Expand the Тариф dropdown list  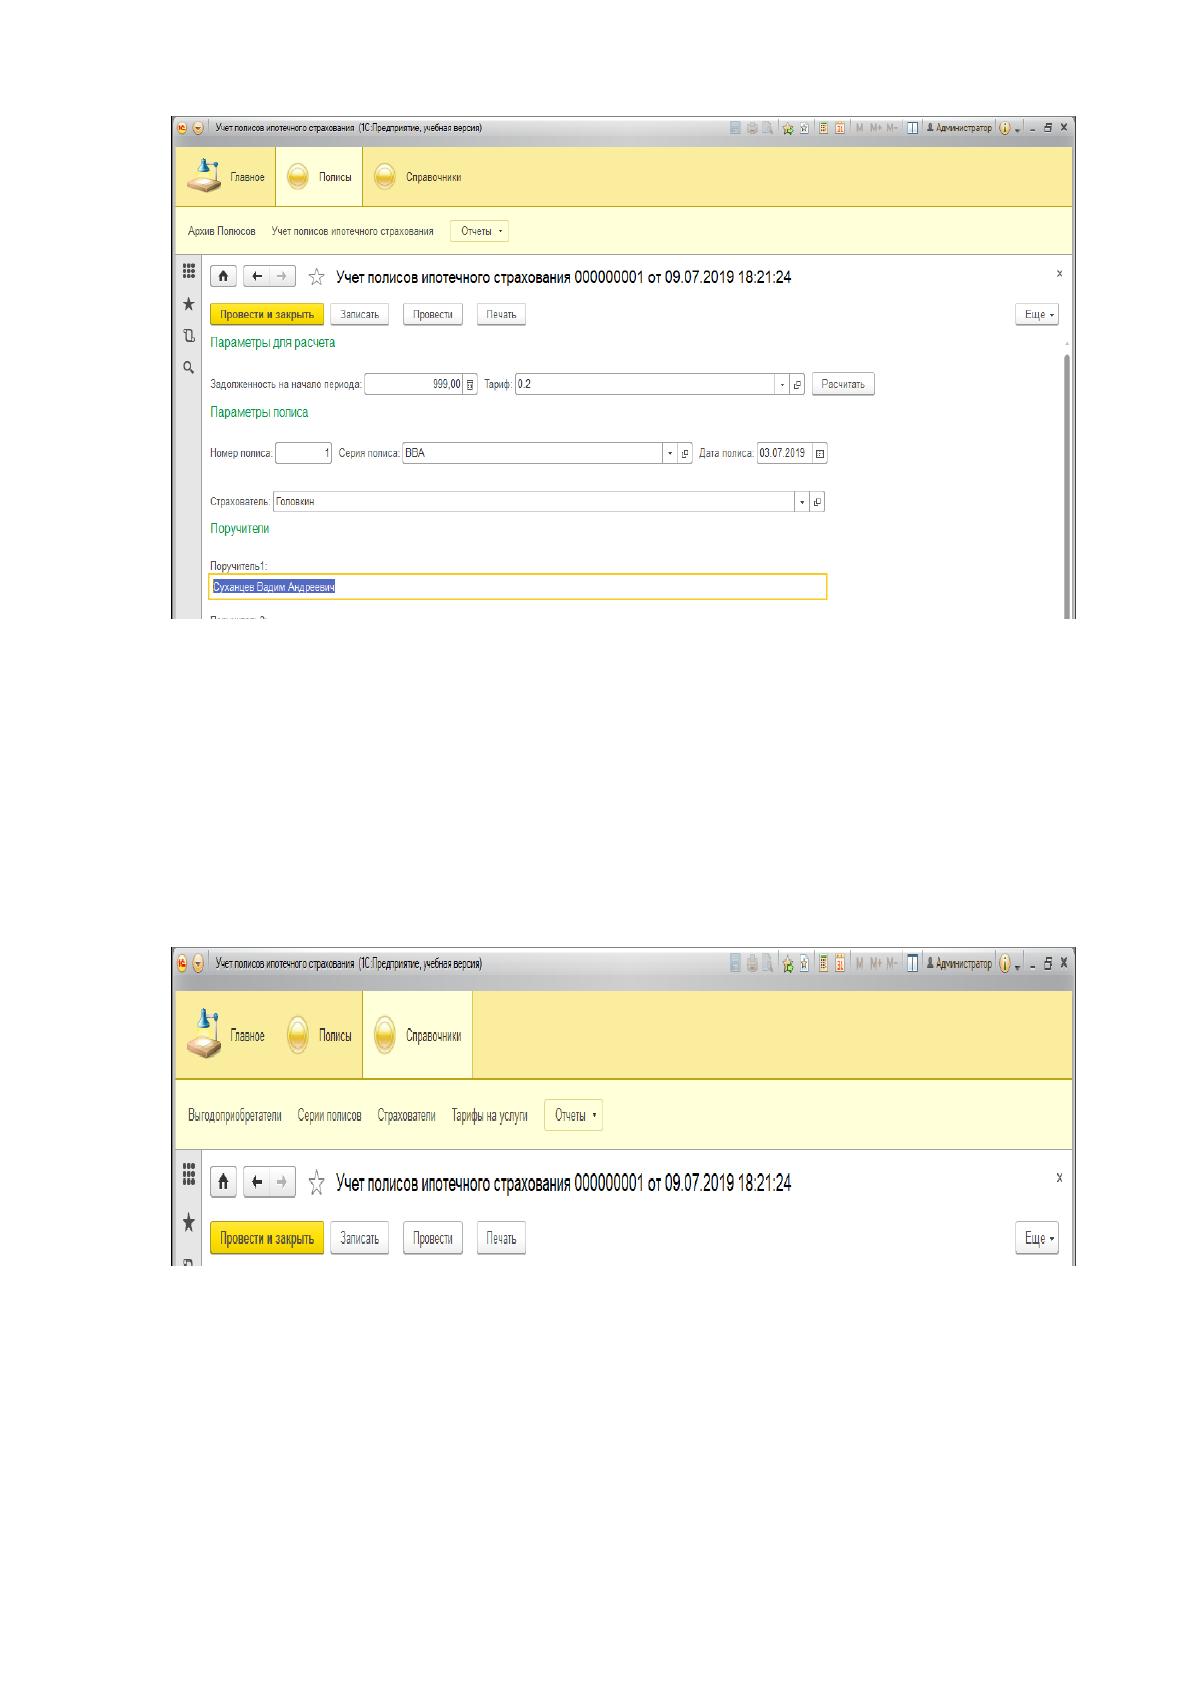(x=782, y=384)
